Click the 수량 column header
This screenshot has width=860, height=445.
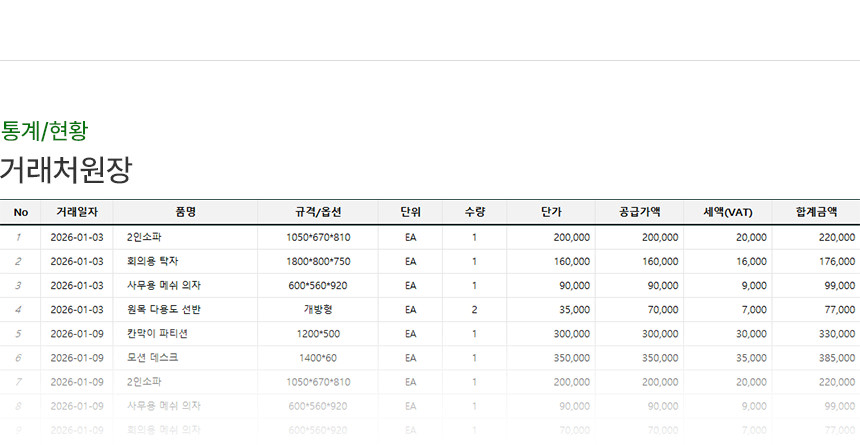(474, 212)
